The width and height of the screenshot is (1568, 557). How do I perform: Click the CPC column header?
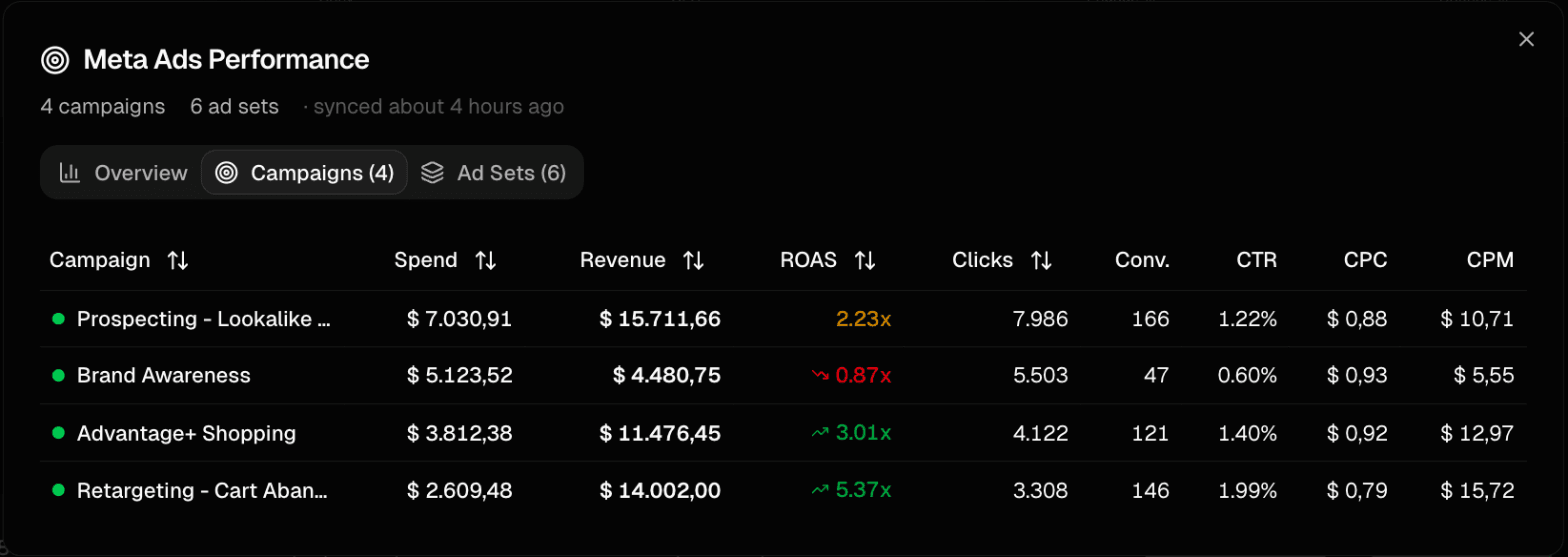tap(1366, 260)
